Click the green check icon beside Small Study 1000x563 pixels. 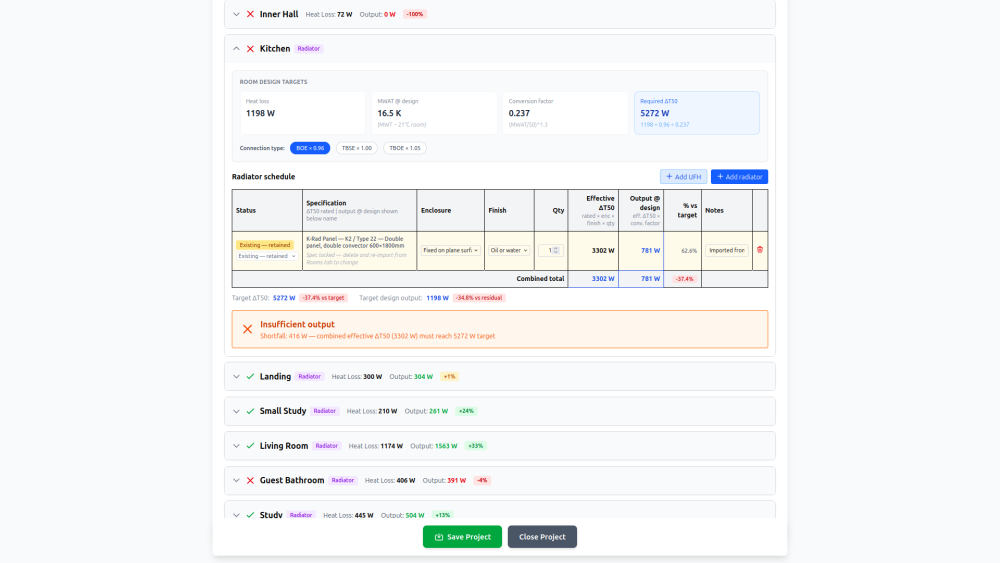[250, 411]
